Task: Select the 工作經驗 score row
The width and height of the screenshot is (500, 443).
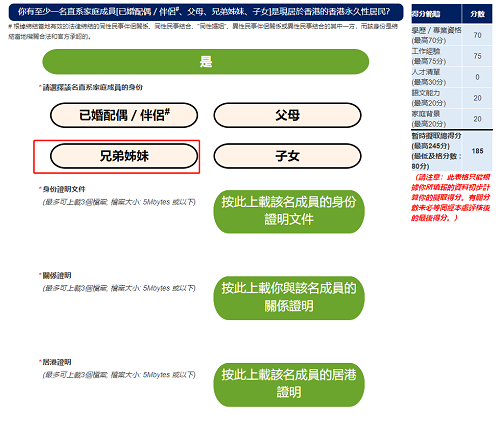Action: pyautogui.click(x=452, y=56)
